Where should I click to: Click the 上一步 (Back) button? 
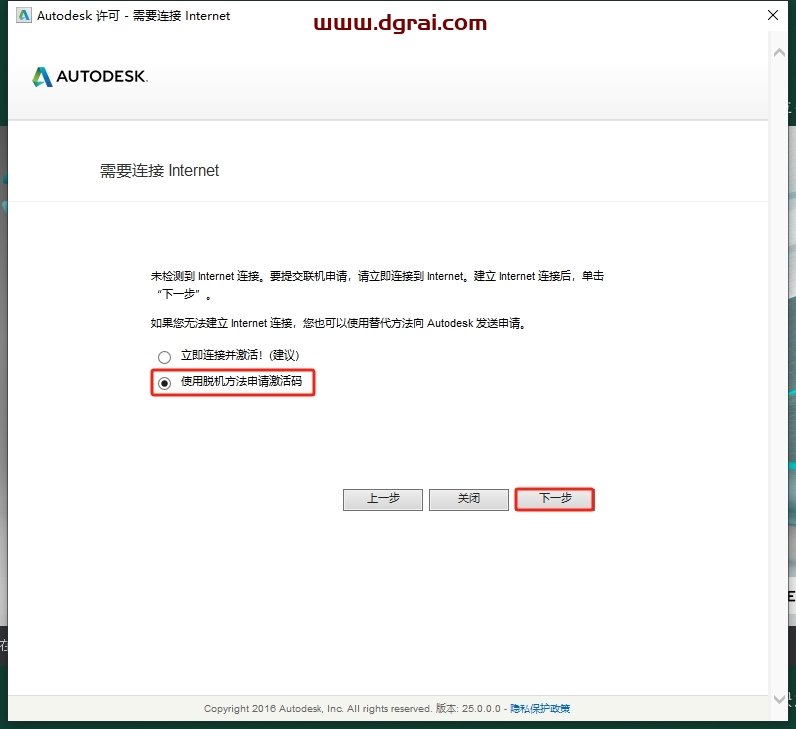click(383, 500)
